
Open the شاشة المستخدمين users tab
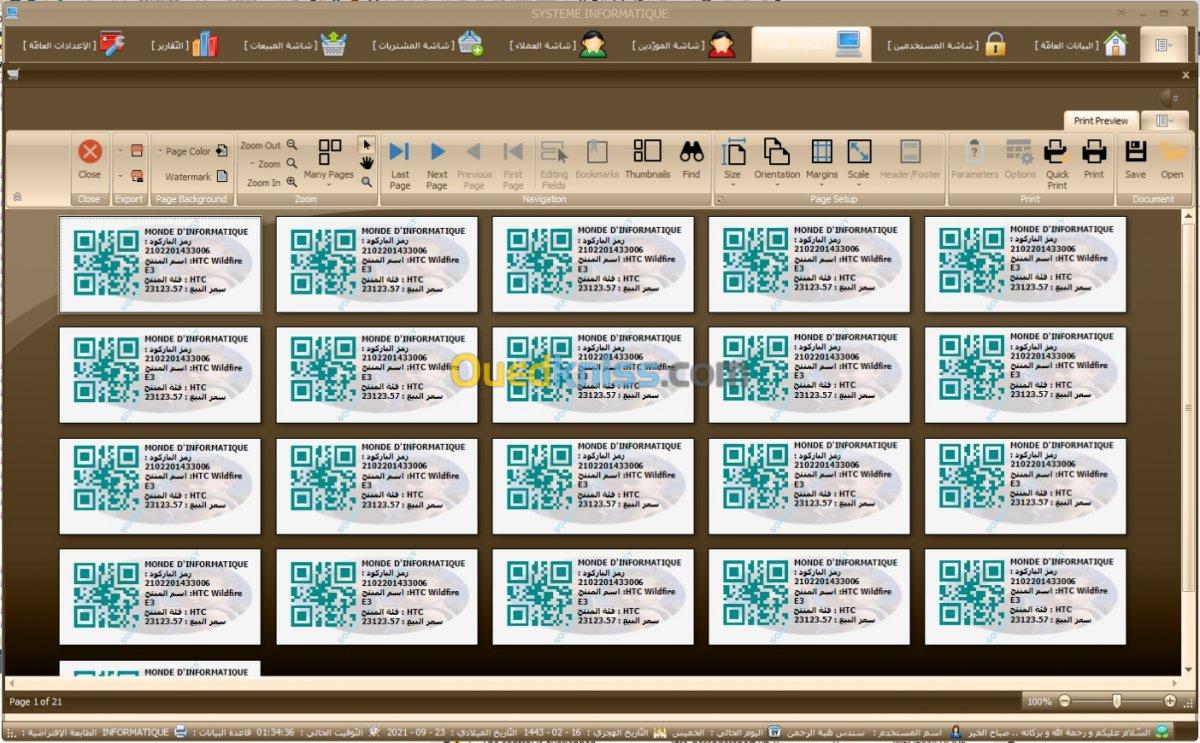pos(947,45)
